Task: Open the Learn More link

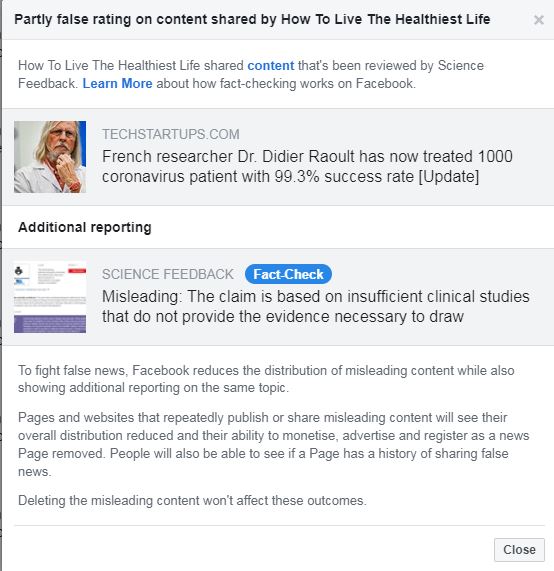Action: coord(117,83)
